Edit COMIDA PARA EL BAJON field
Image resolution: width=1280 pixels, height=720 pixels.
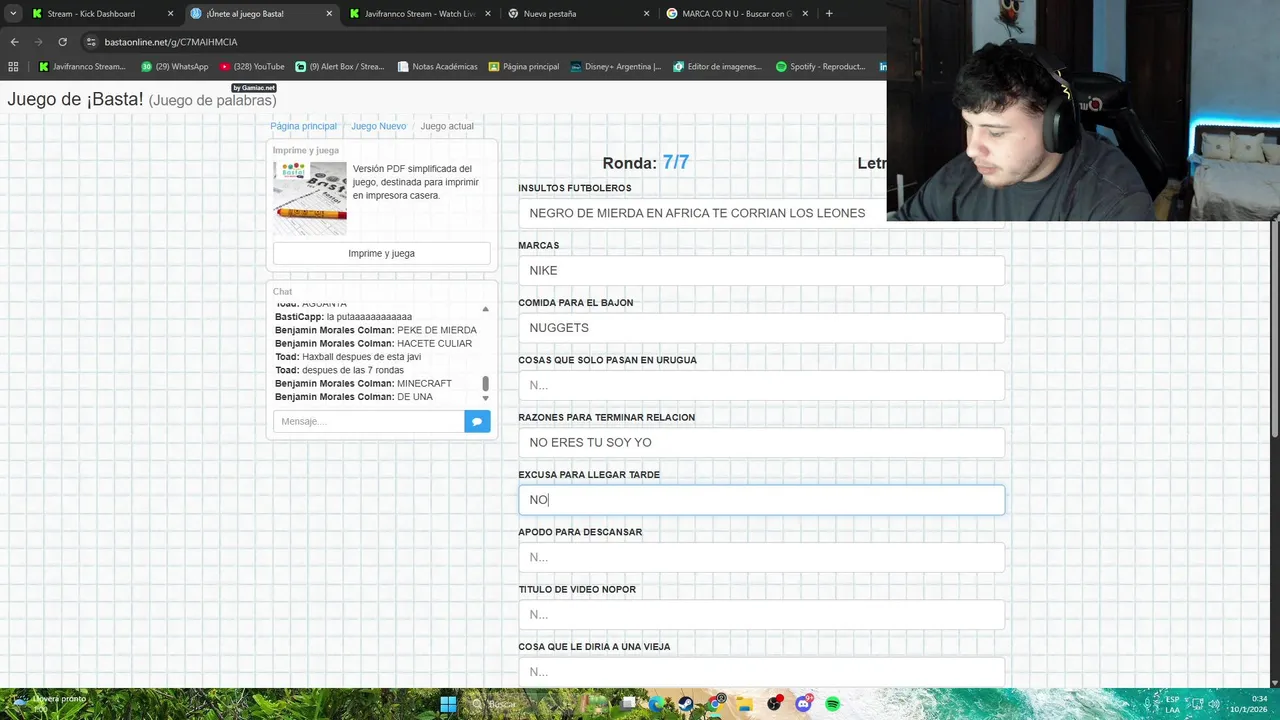click(761, 327)
